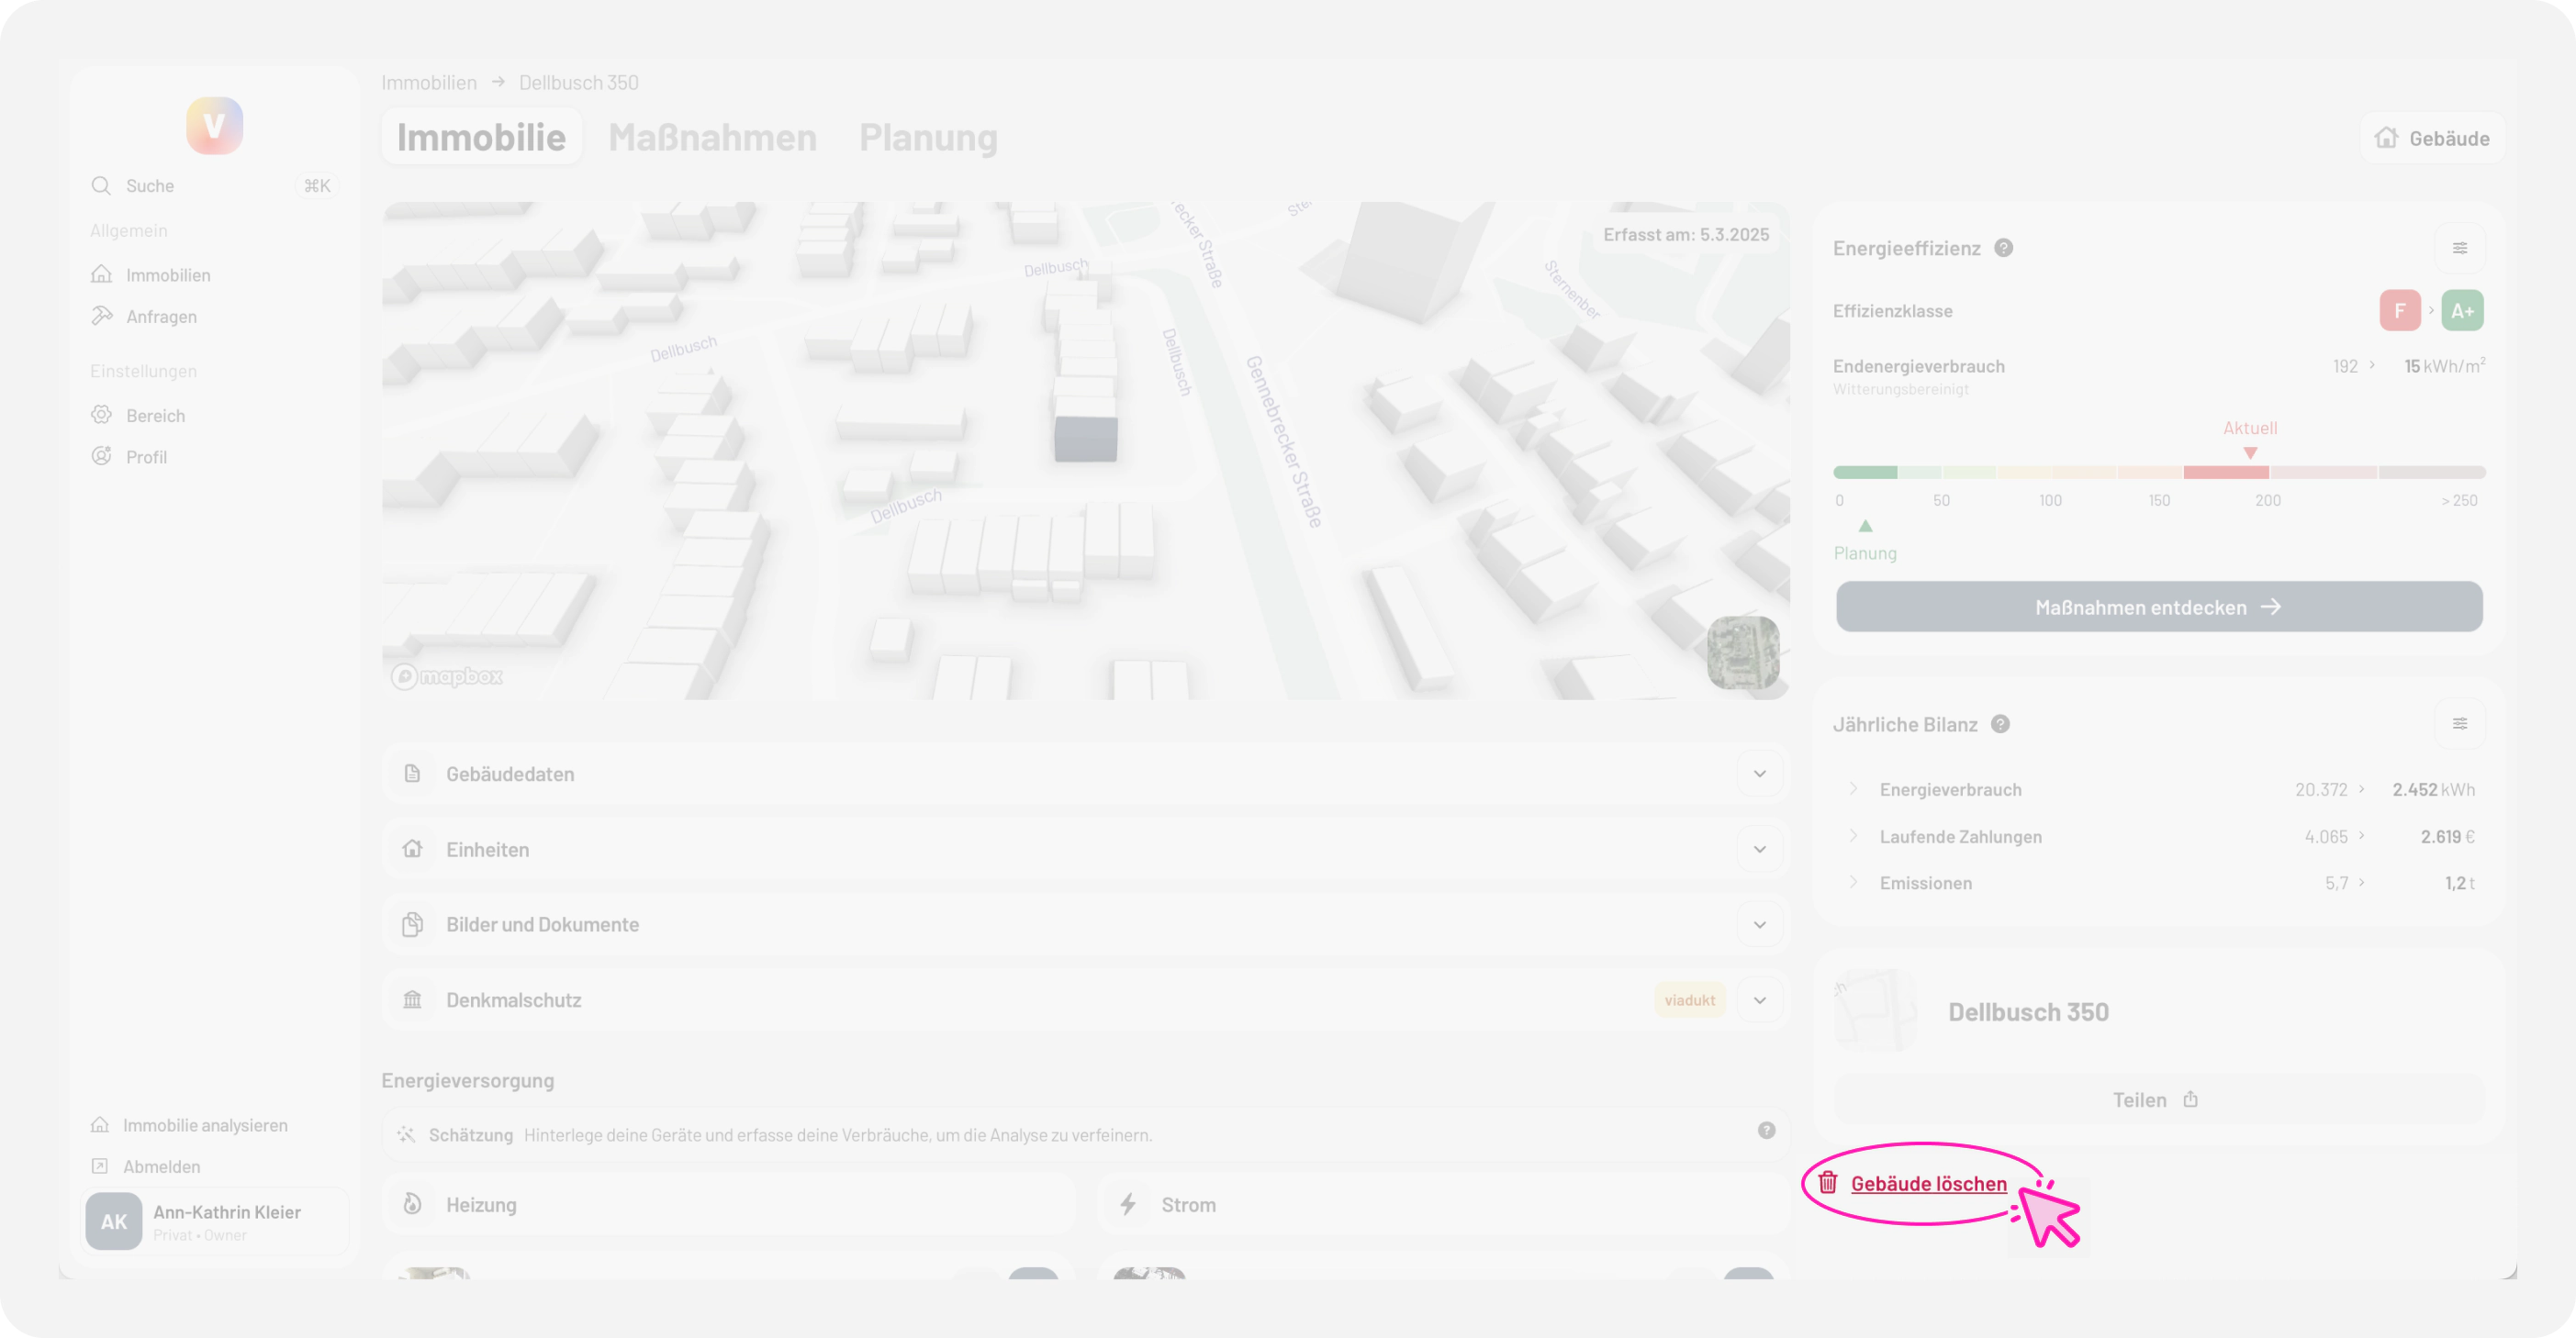Click the Energieeffizienz help question icon

pyautogui.click(x=2003, y=248)
